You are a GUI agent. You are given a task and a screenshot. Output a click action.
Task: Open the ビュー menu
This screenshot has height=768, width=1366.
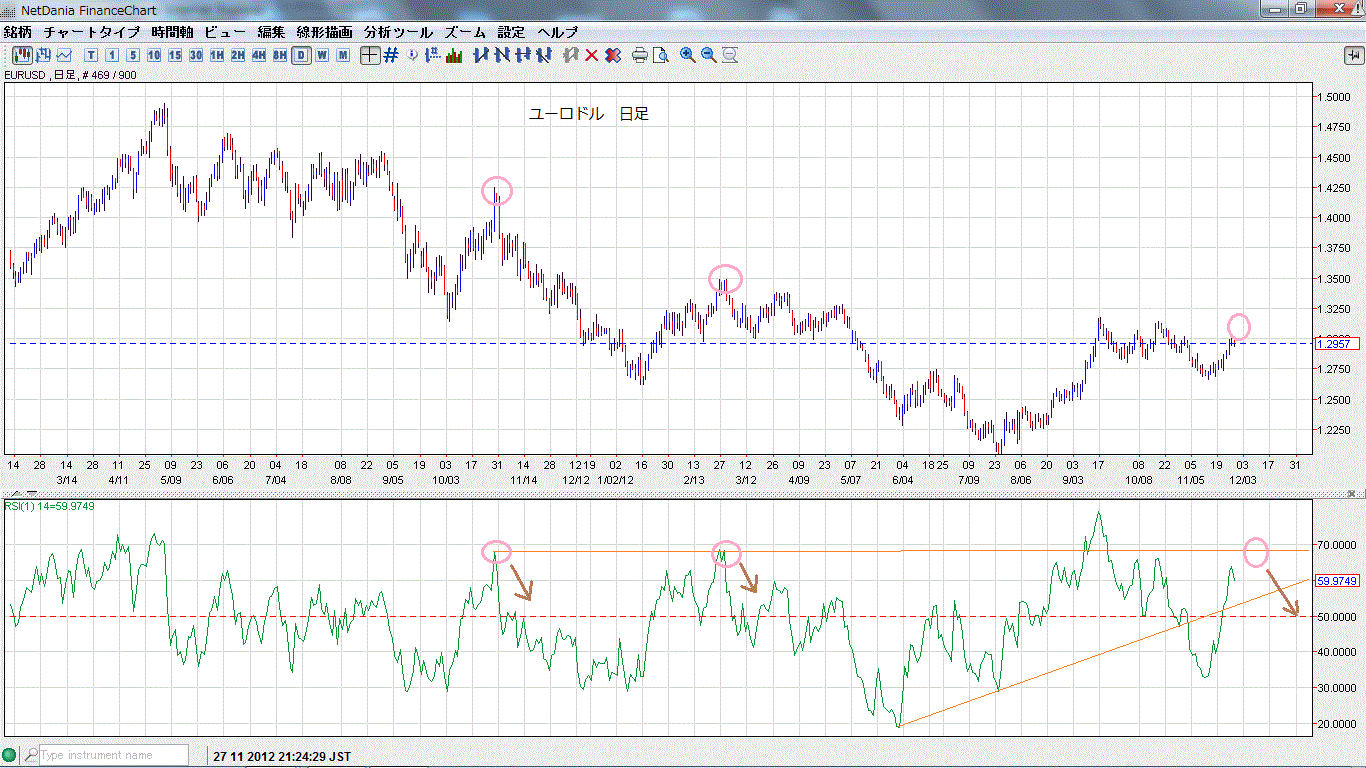(x=225, y=32)
